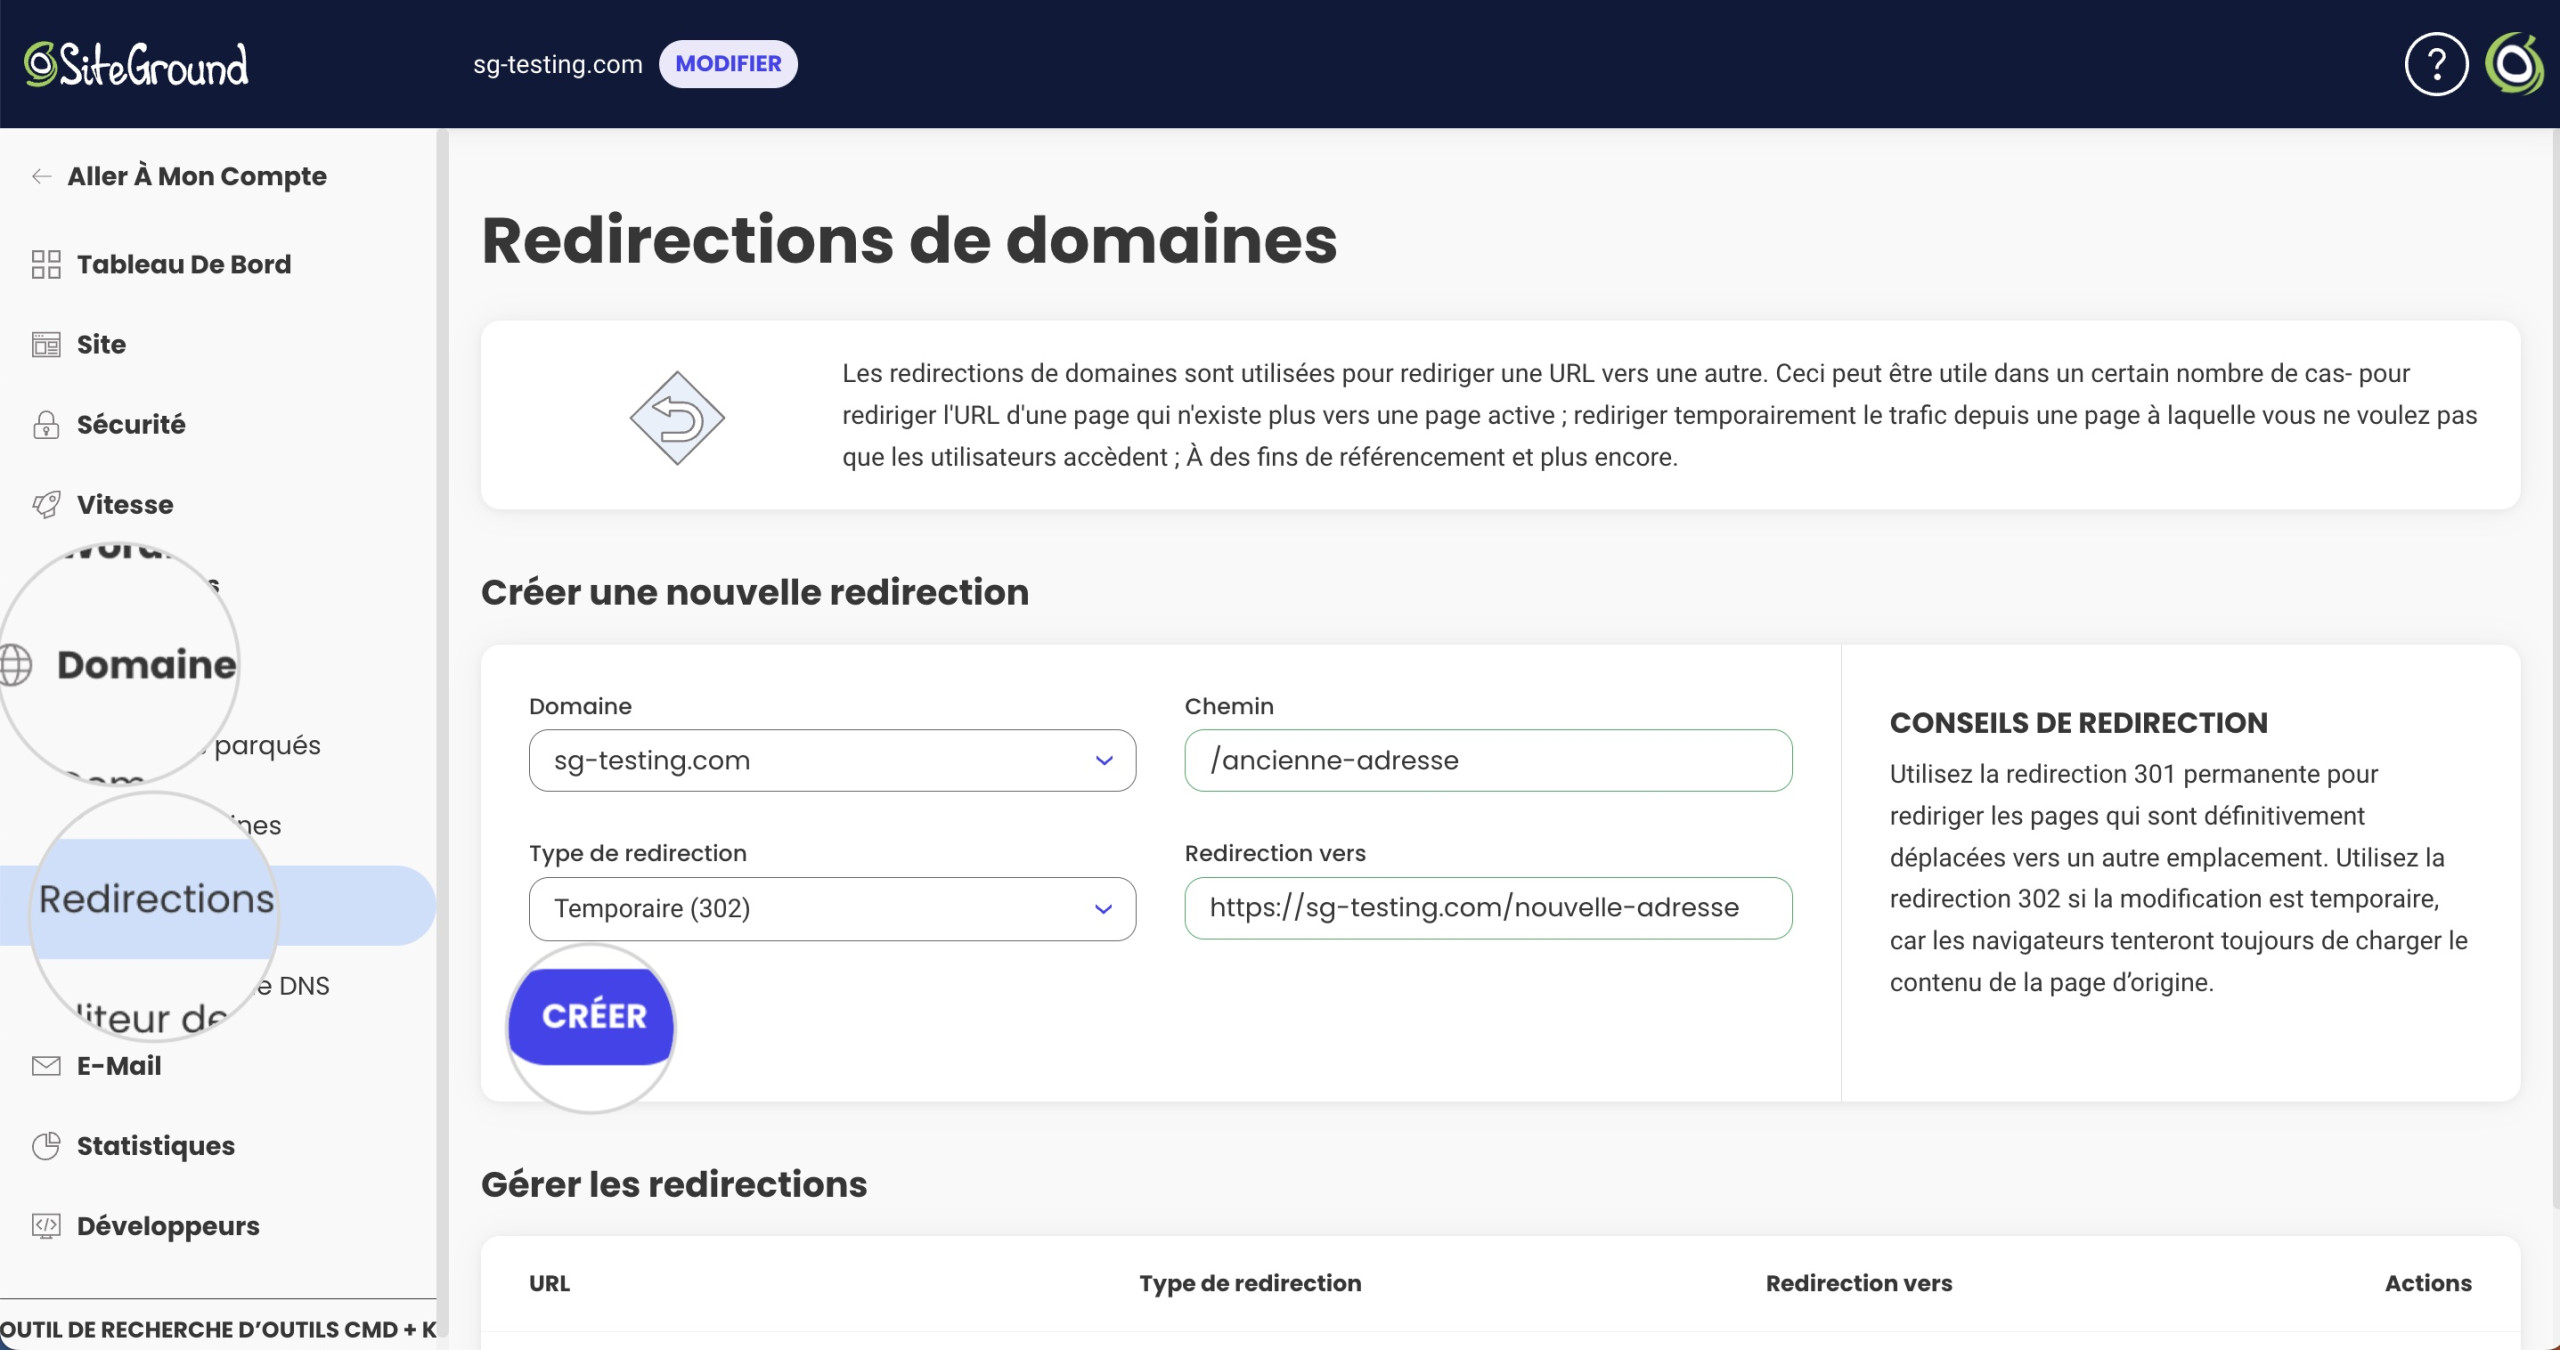
Task: Open the Sécurité menu section
Action: (x=131, y=425)
